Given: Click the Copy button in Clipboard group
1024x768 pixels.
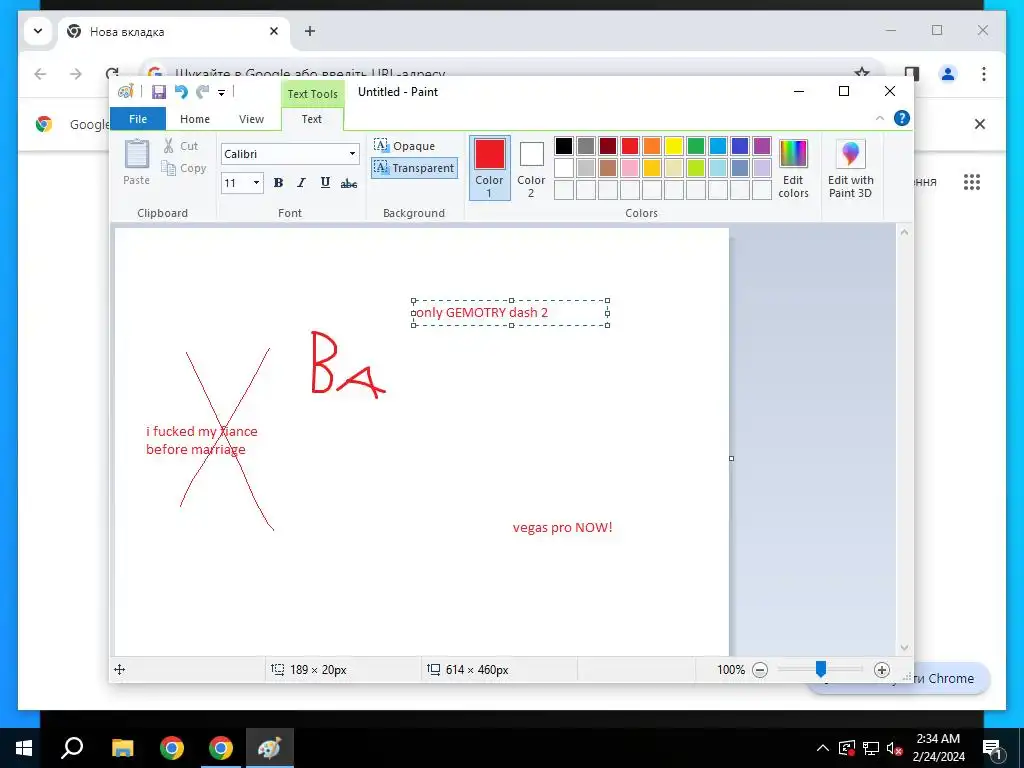Looking at the screenshot, I should pos(184,168).
